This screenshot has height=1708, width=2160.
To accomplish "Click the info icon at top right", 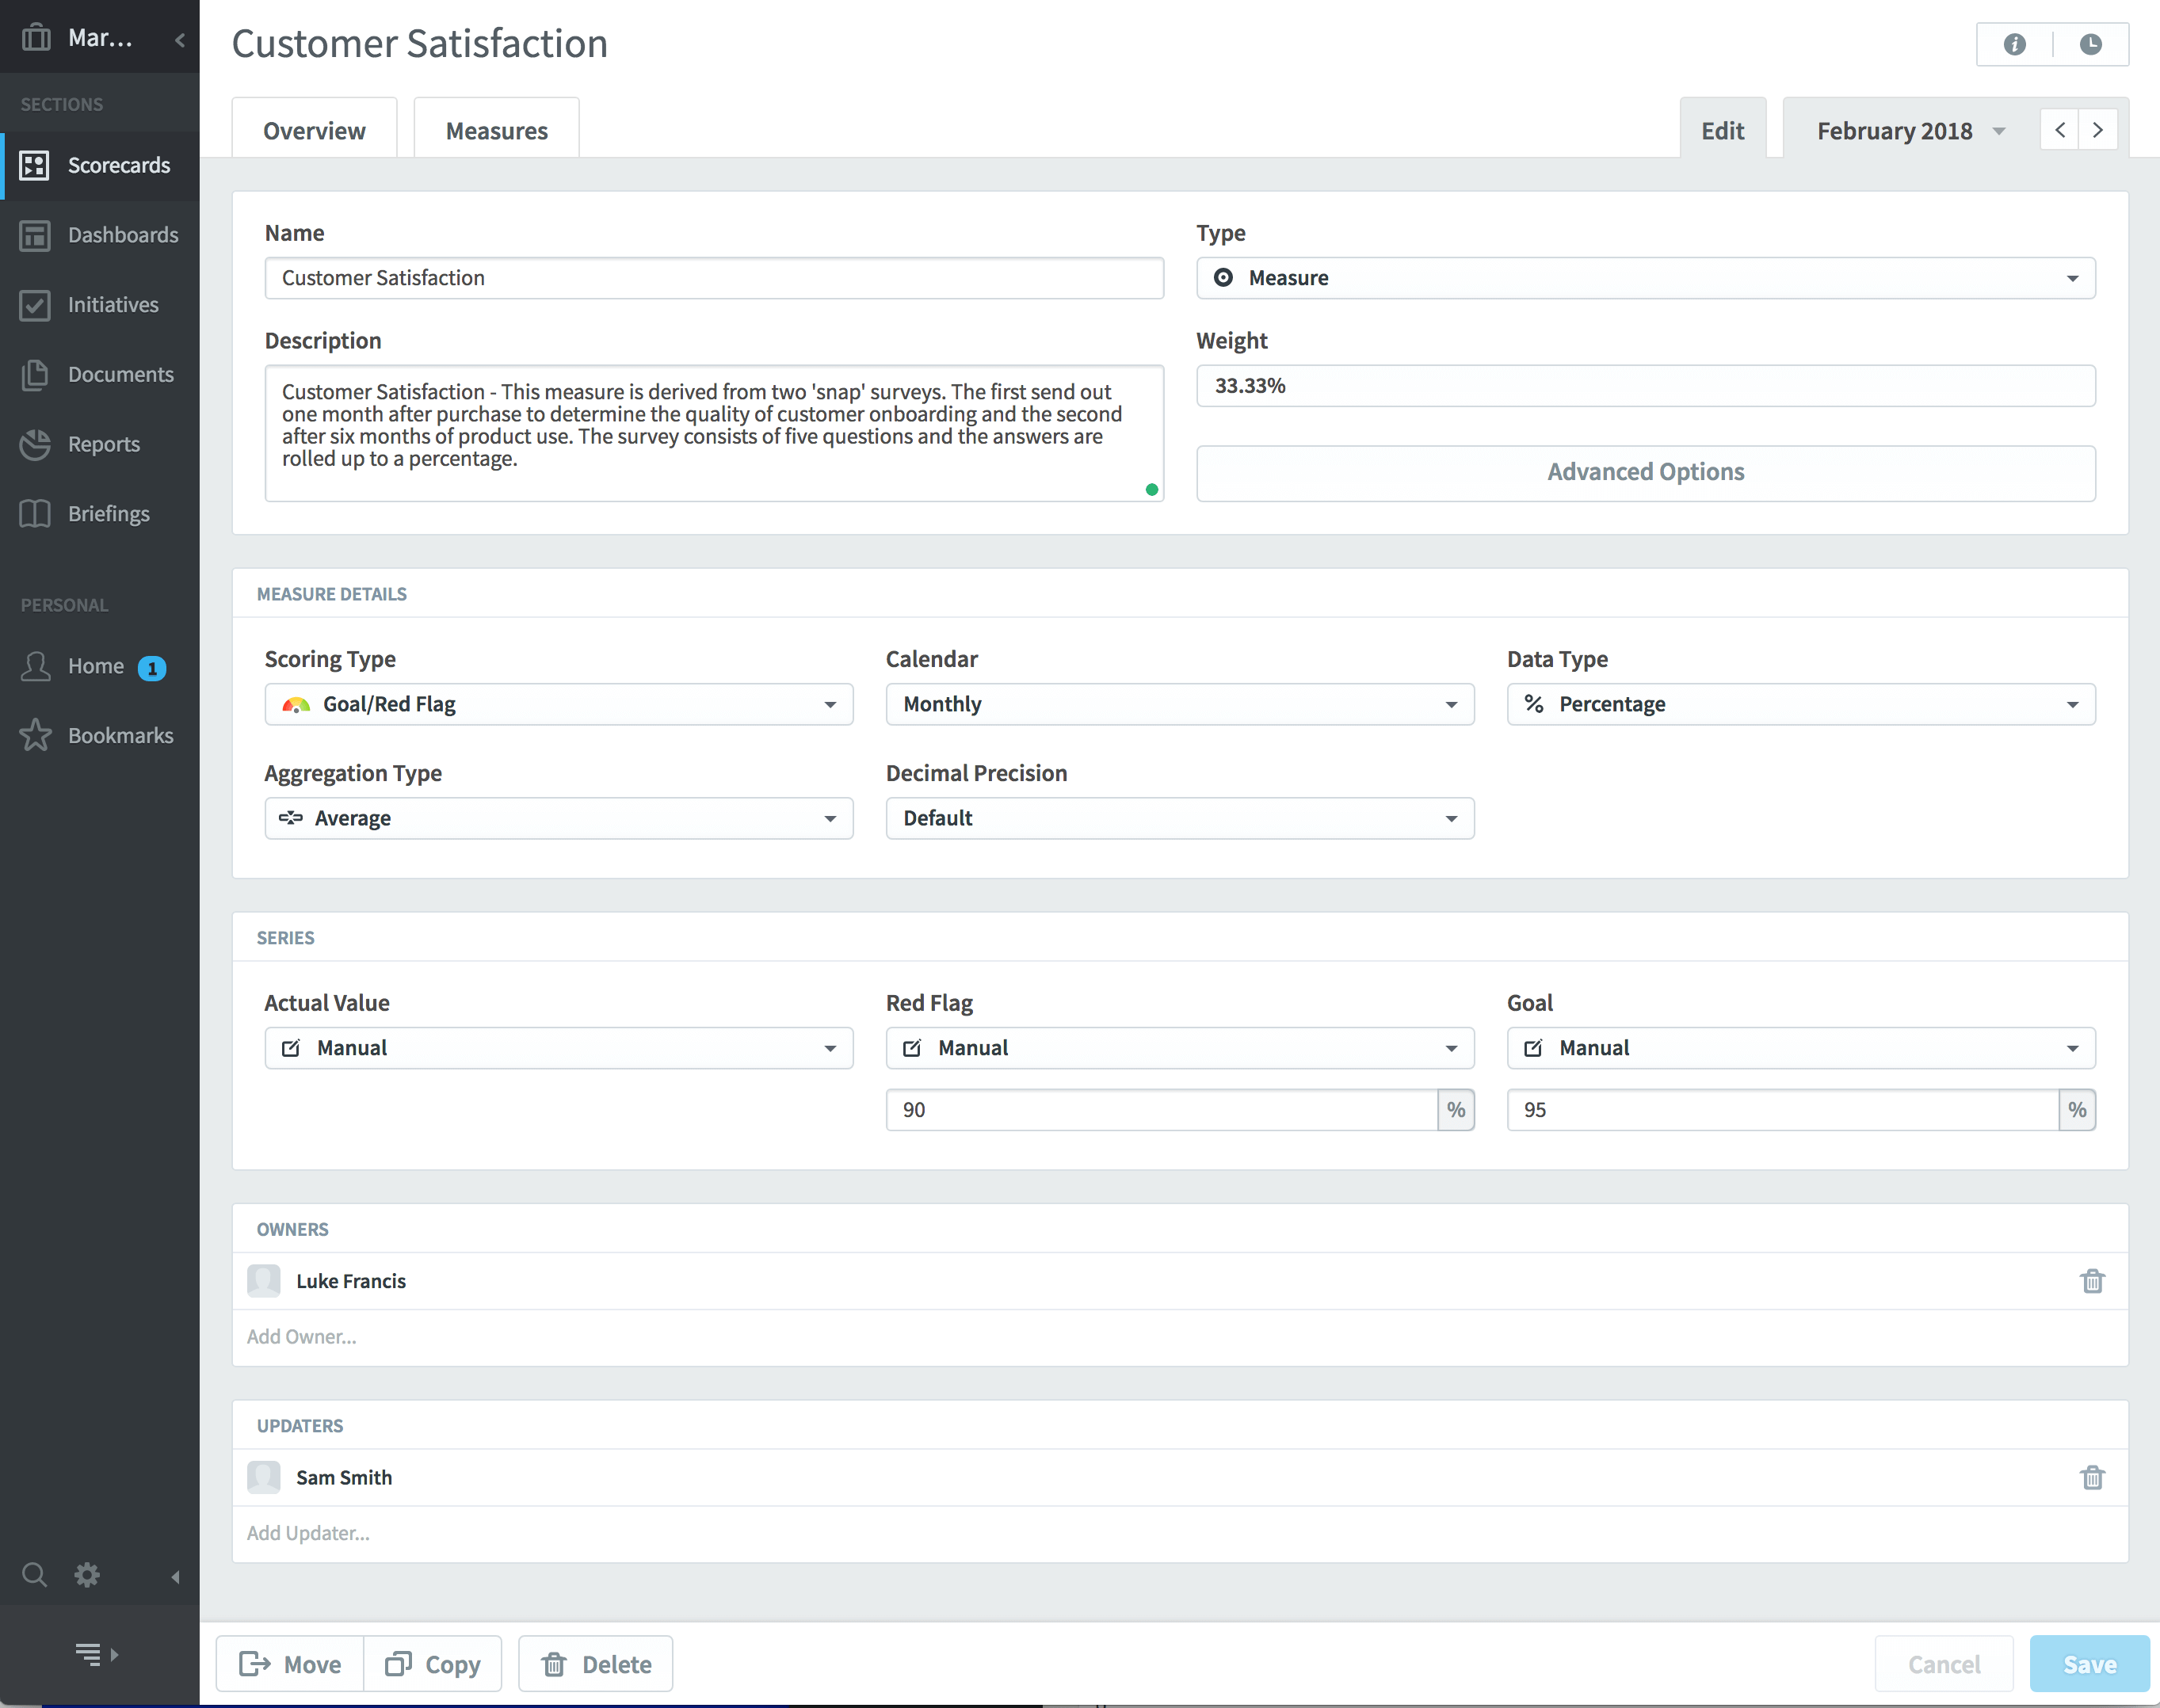I will pos(2014,44).
